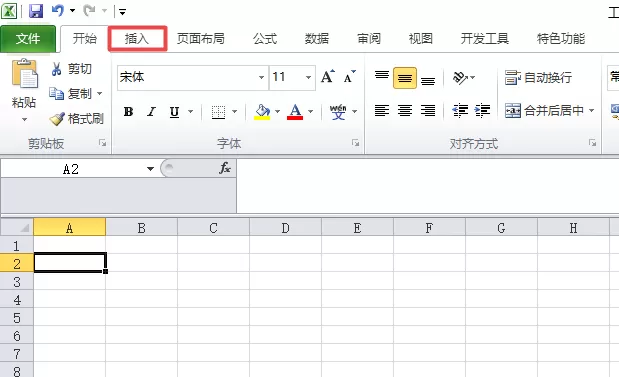This screenshot has height=377, width=619.
Task: Click the Save icon in quick access toolbar
Action: coord(36,11)
